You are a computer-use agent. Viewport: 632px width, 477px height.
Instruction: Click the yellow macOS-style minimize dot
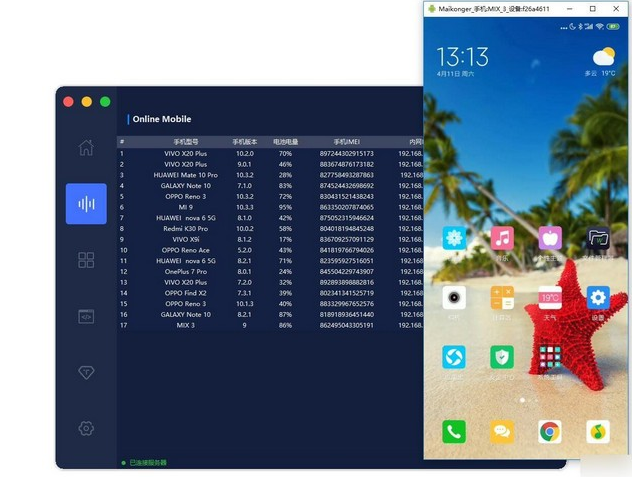(87, 102)
